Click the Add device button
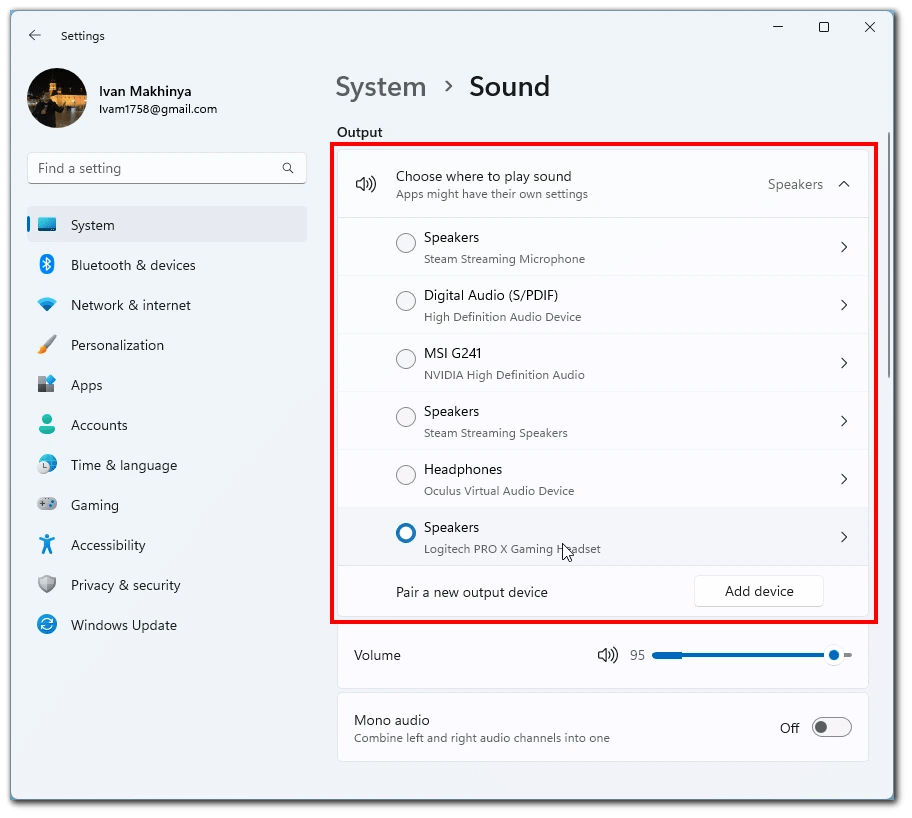The width and height of the screenshot is (912, 818). pyautogui.click(x=758, y=591)
